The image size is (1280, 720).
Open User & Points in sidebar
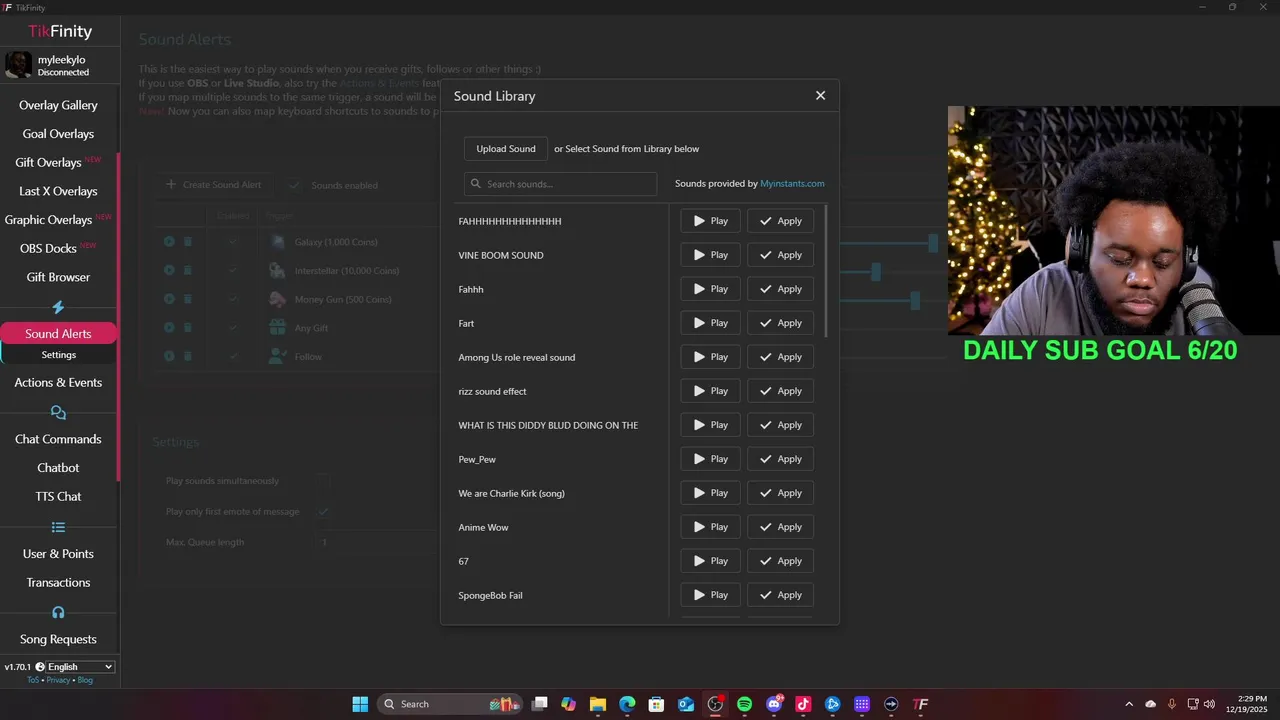58,554
